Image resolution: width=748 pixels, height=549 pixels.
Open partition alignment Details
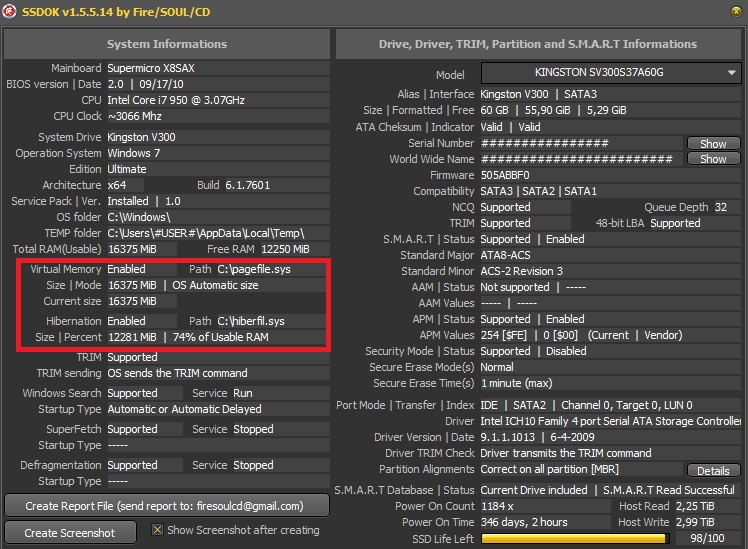713,470
